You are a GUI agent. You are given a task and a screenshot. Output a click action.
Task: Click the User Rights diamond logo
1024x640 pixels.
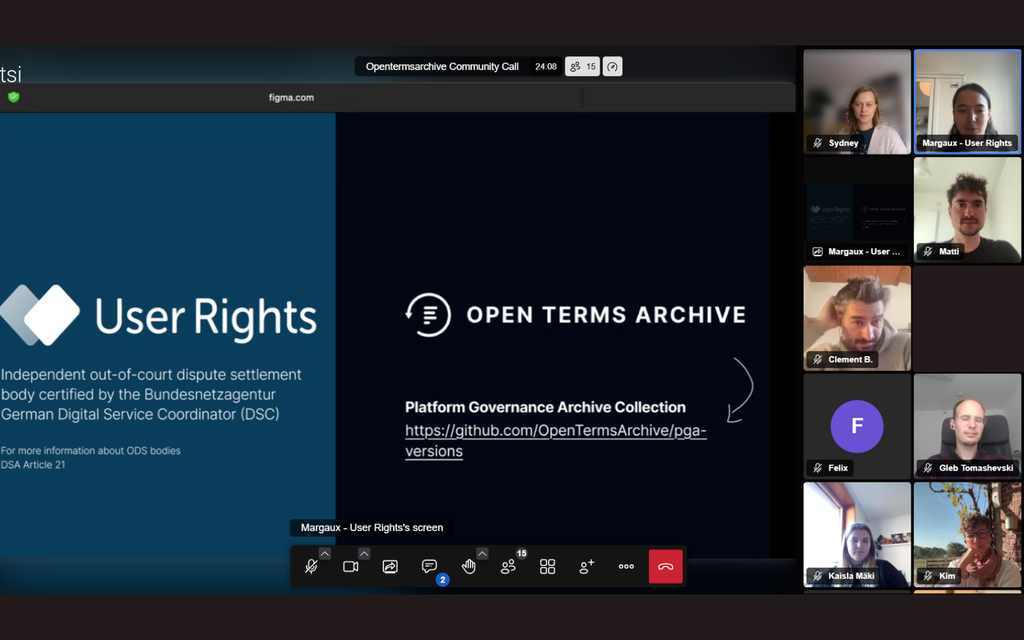point(40,315)
